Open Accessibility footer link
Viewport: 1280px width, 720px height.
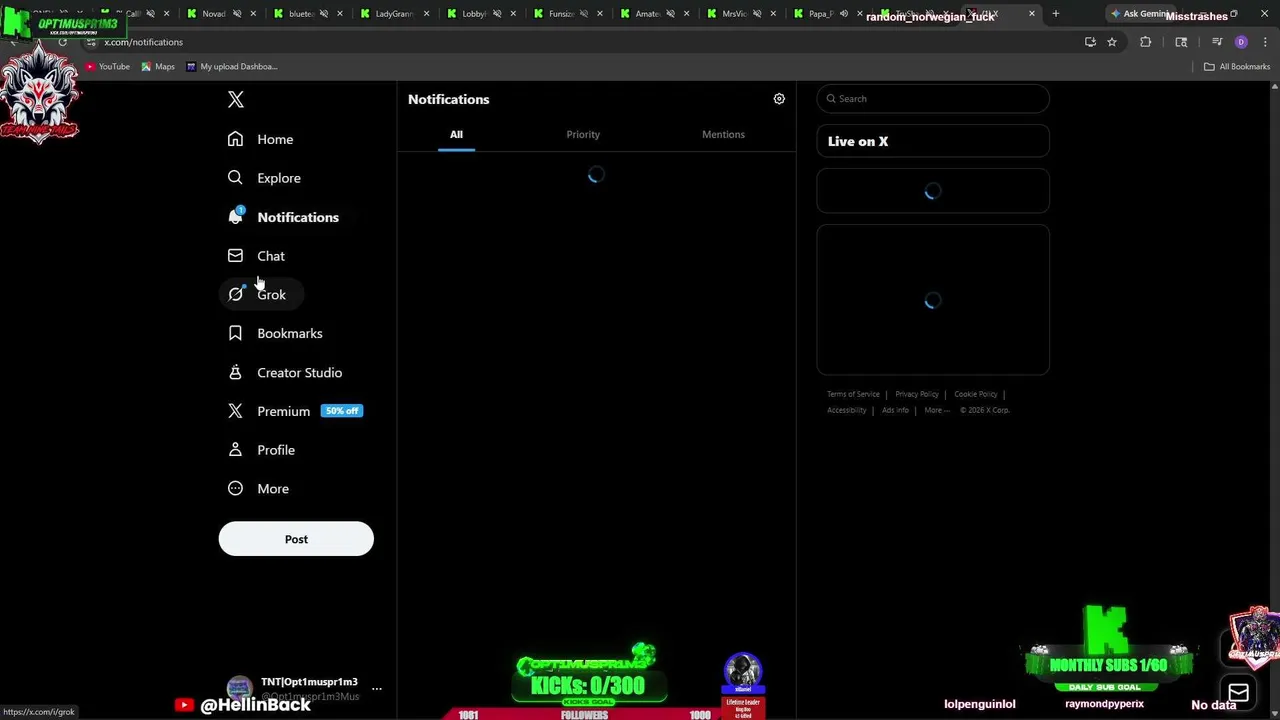[x=847, y=410]
